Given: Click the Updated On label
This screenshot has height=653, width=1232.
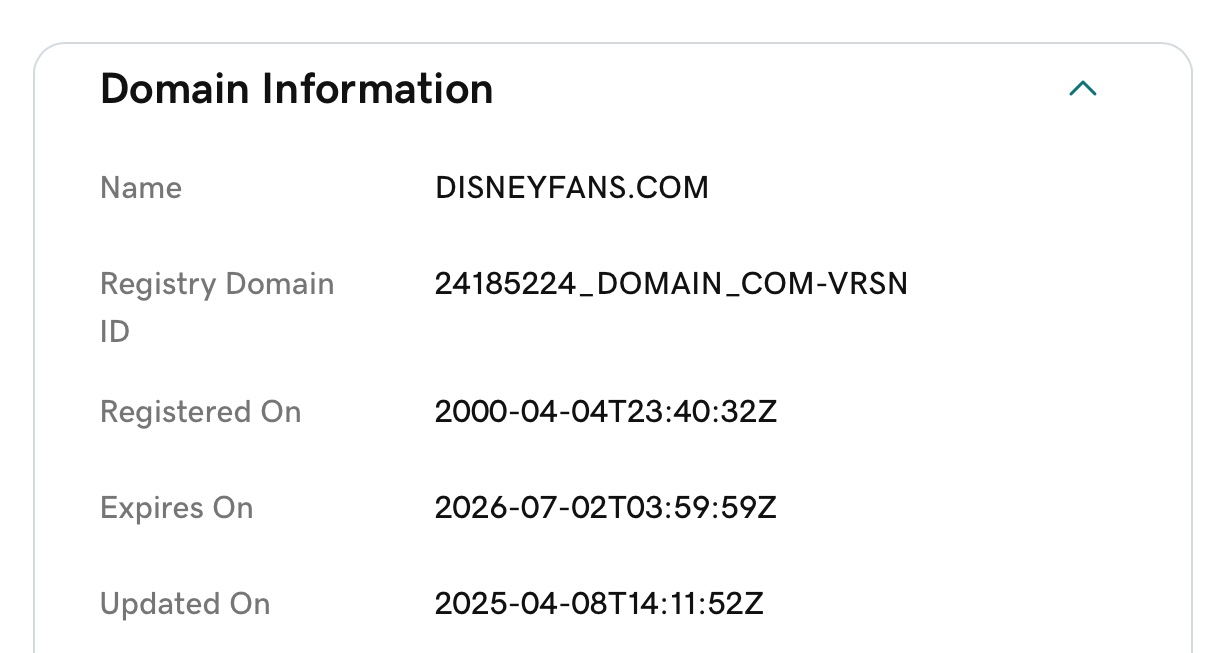Looking at the screenshot, I should pyautogui.click(x=185, y=604).
